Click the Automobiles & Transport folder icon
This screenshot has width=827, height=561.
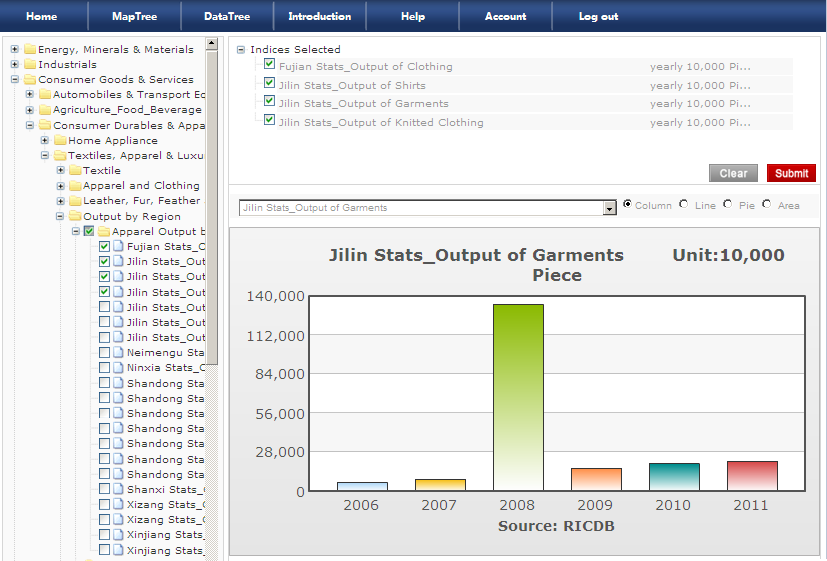pyautogui.click(x=45, y=94)
